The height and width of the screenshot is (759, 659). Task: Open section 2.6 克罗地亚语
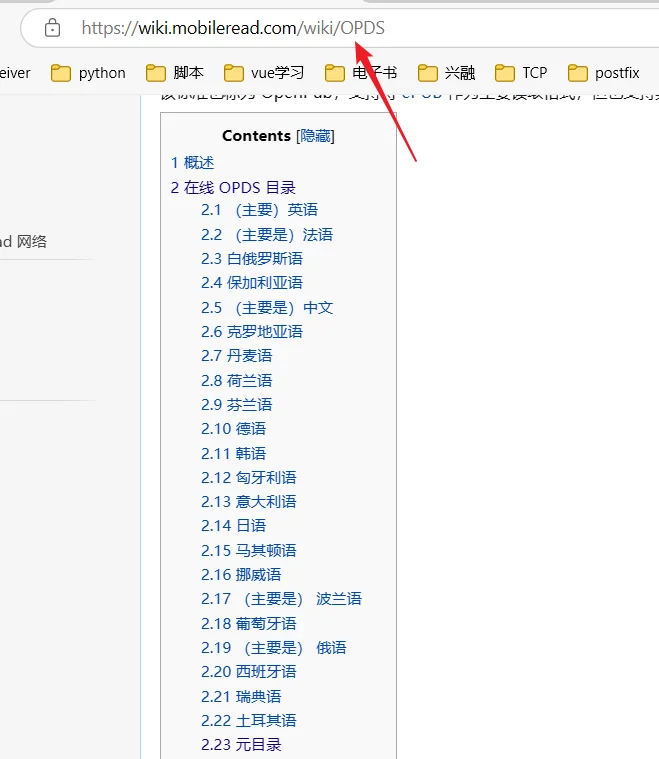[252, 332]
